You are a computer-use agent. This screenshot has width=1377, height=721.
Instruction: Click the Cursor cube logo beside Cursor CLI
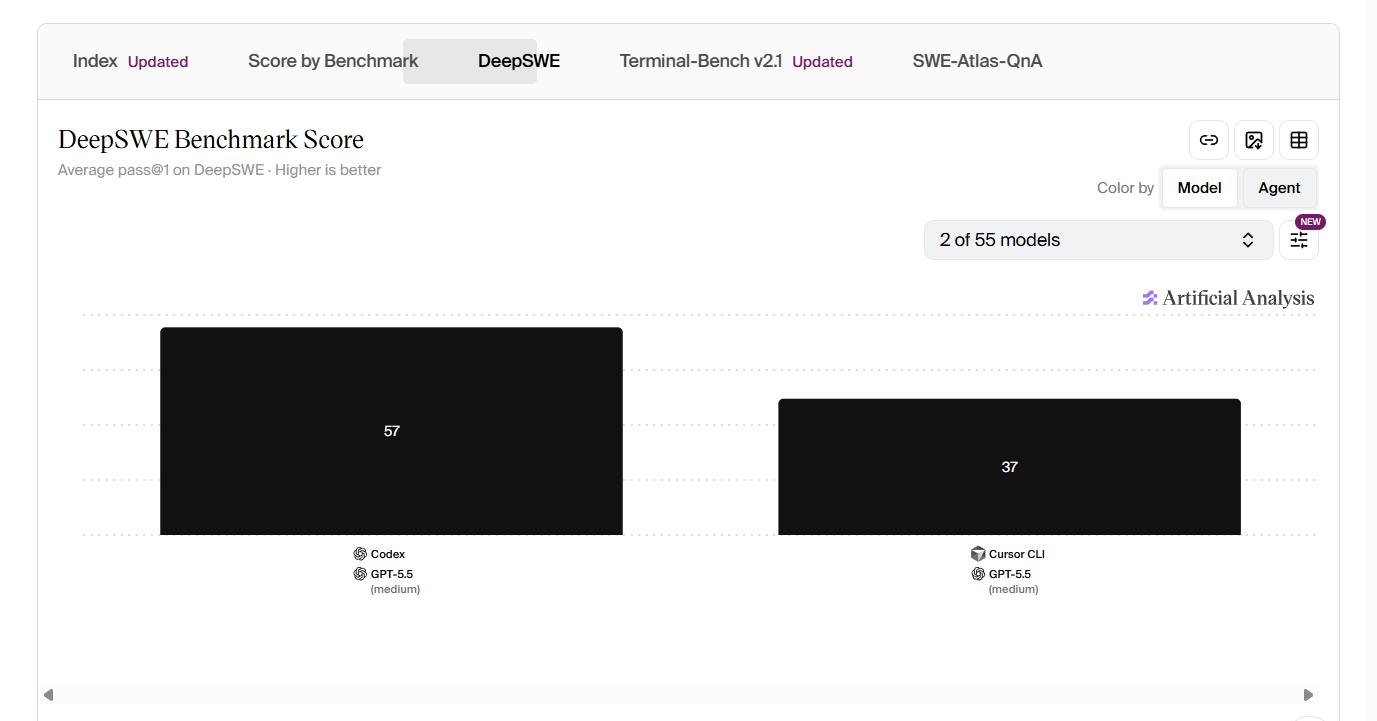(978, 554)
